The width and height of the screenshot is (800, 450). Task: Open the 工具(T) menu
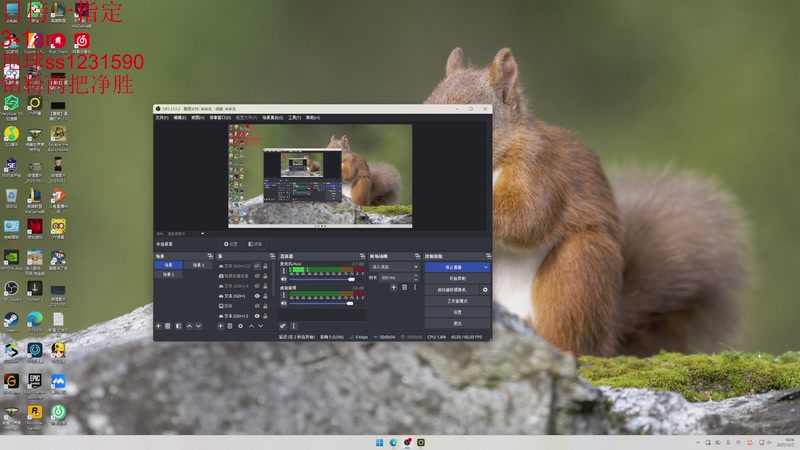pyautogui.click(x=294, y=118)
